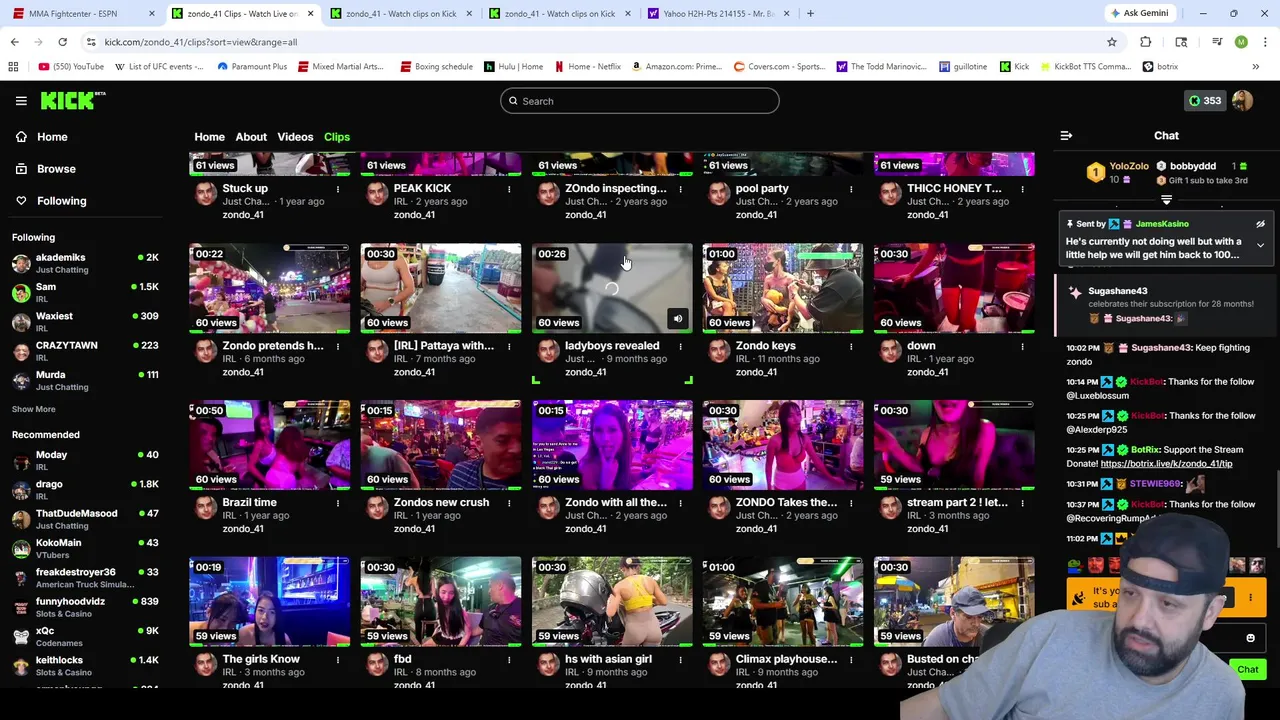Screen dimensions: 1280x720
Task: Go back with browser back arrow
Action: (15, 42)
